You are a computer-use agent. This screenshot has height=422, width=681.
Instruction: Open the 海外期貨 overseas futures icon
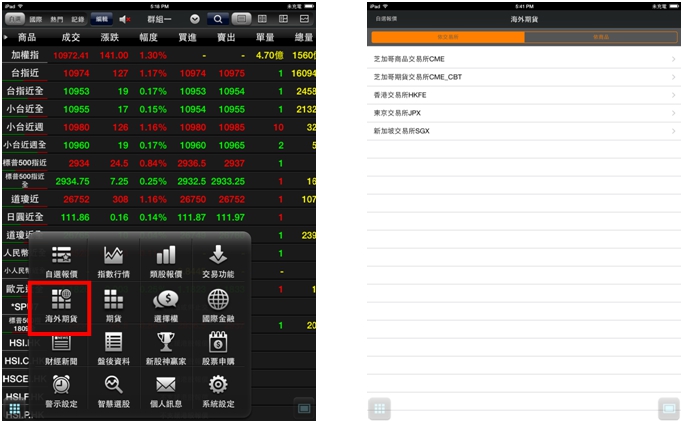(x=63, y=304)
